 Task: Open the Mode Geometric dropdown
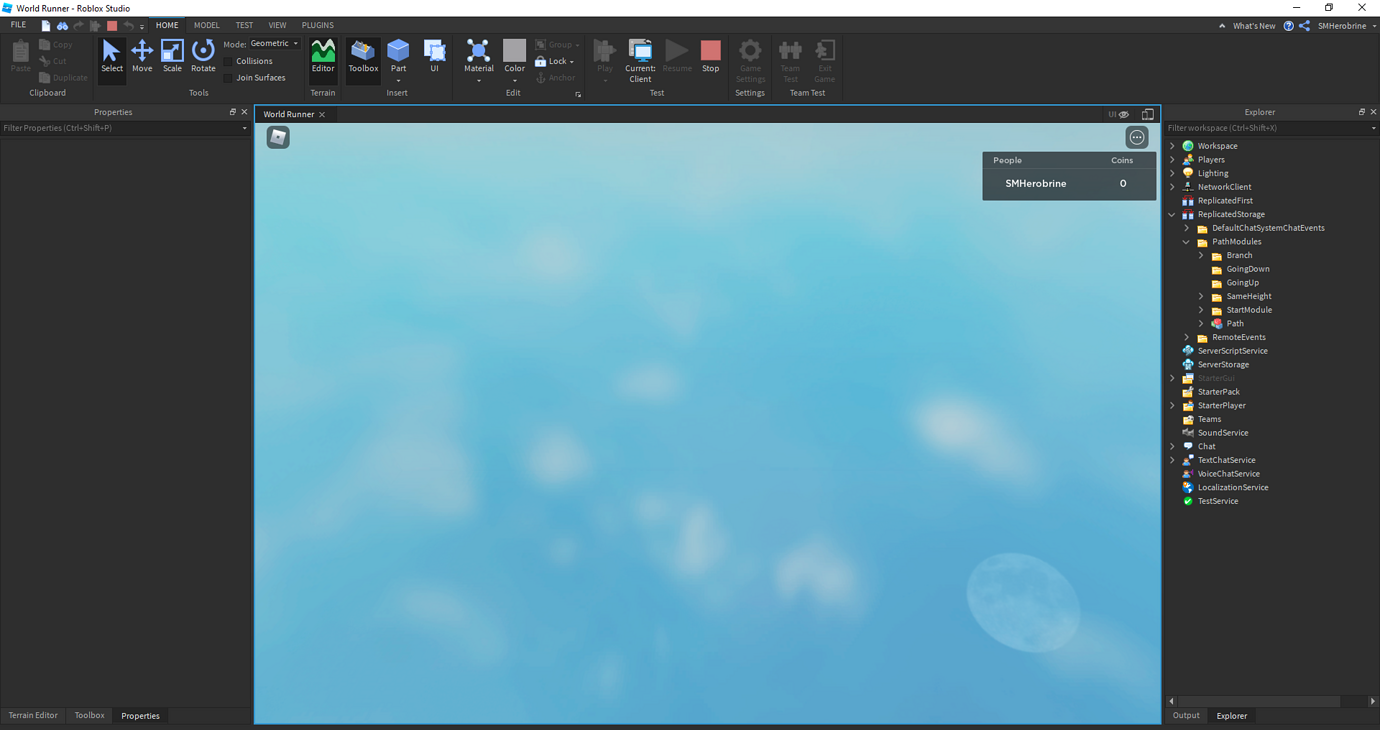[272, 43]
